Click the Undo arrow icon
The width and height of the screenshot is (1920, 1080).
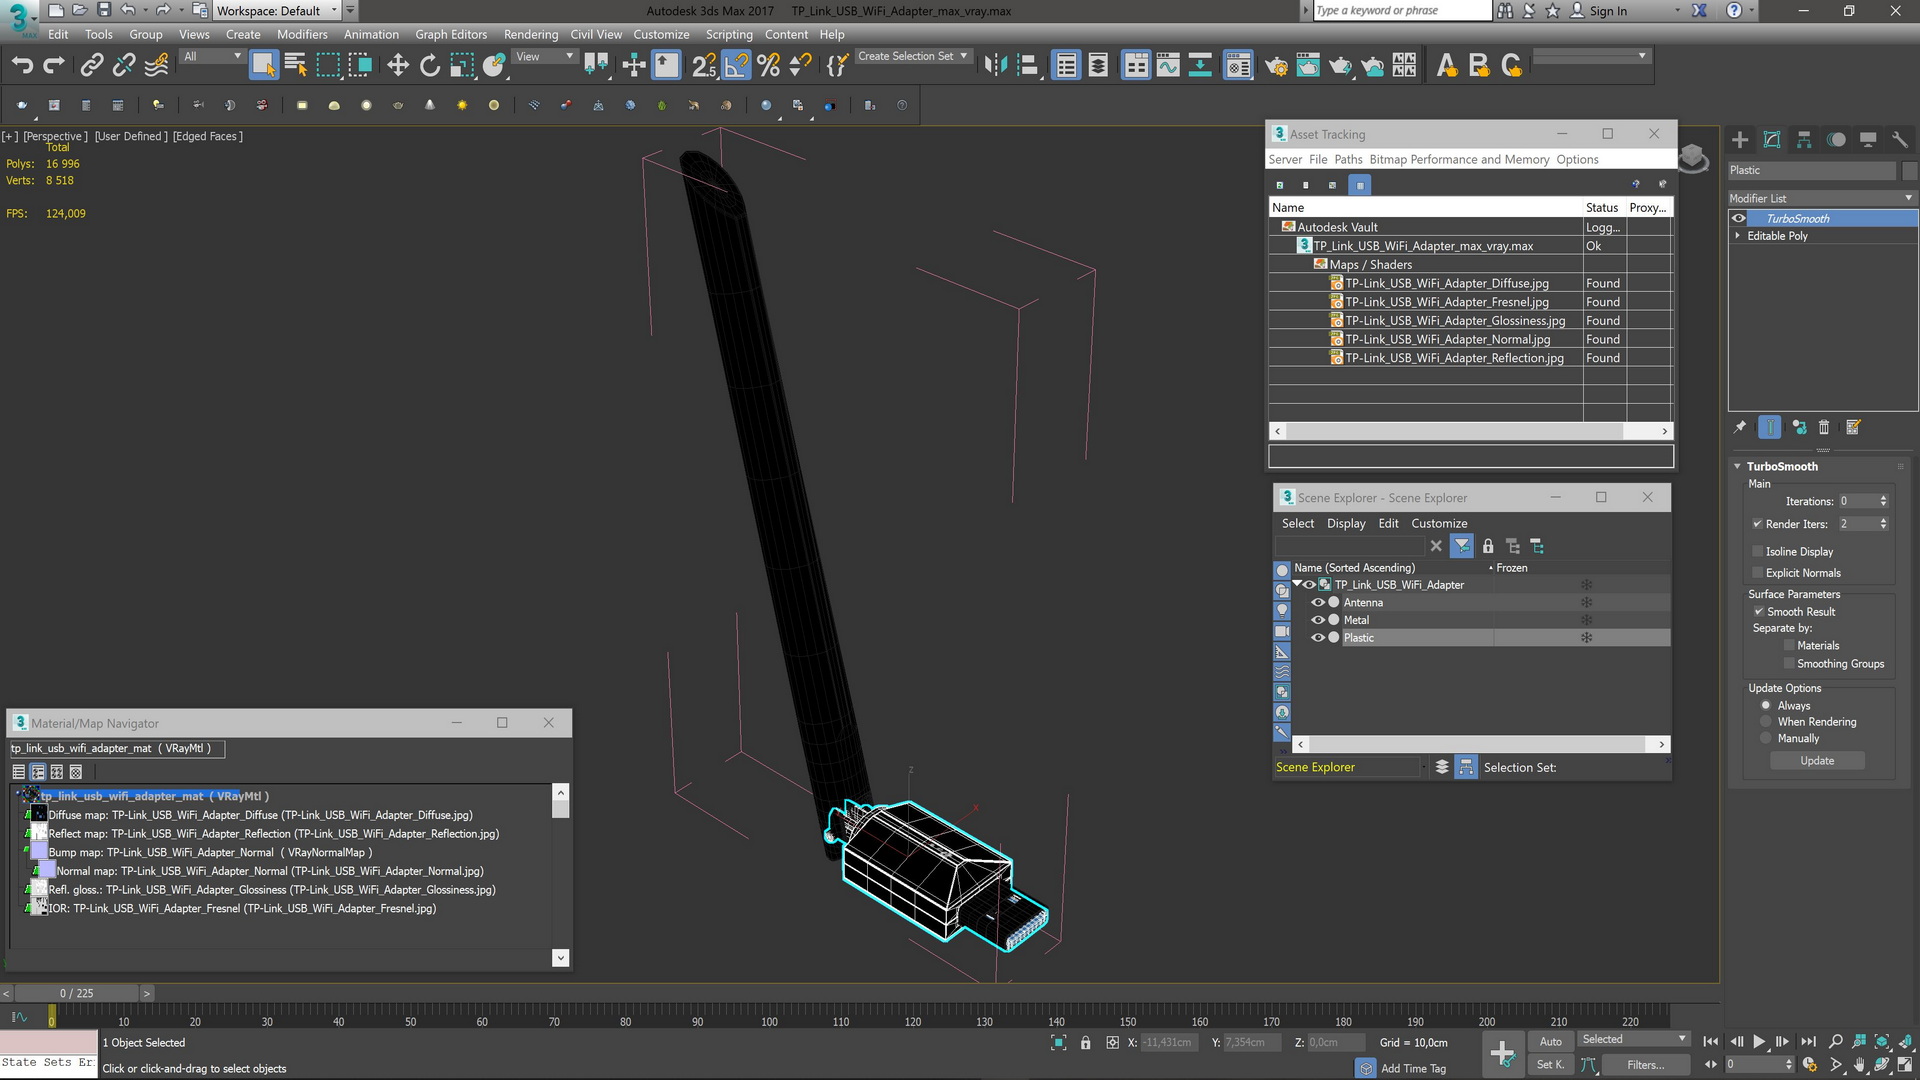(22, 66)
